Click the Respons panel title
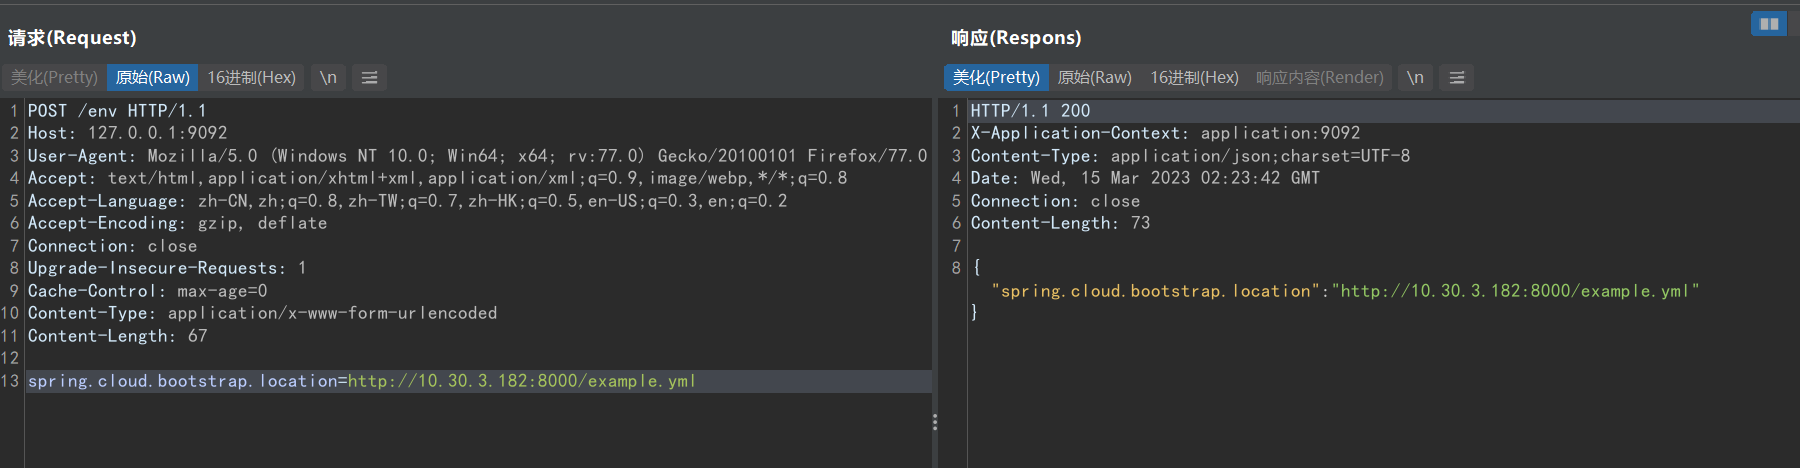The width and height of the screenshot is (1800, 468). click(x=1016, y=38)
